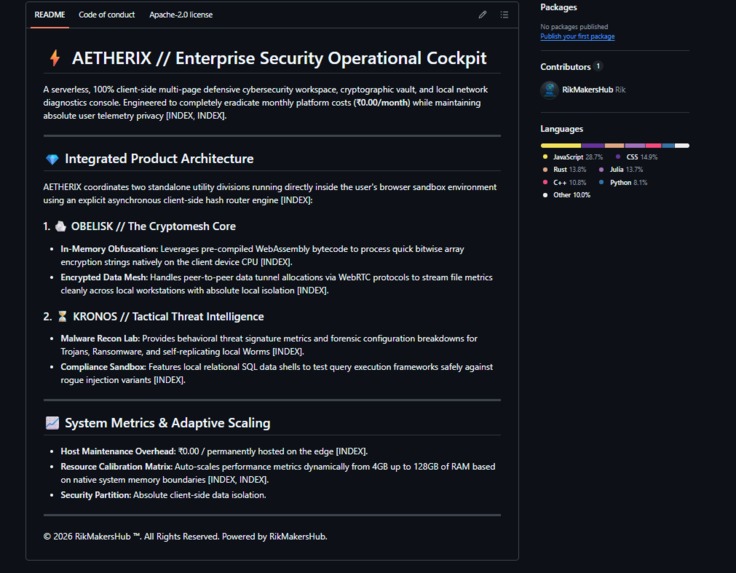
Task: Click the 'Resource Calibration Matrix:' bold text
Action: click(116, 467)
